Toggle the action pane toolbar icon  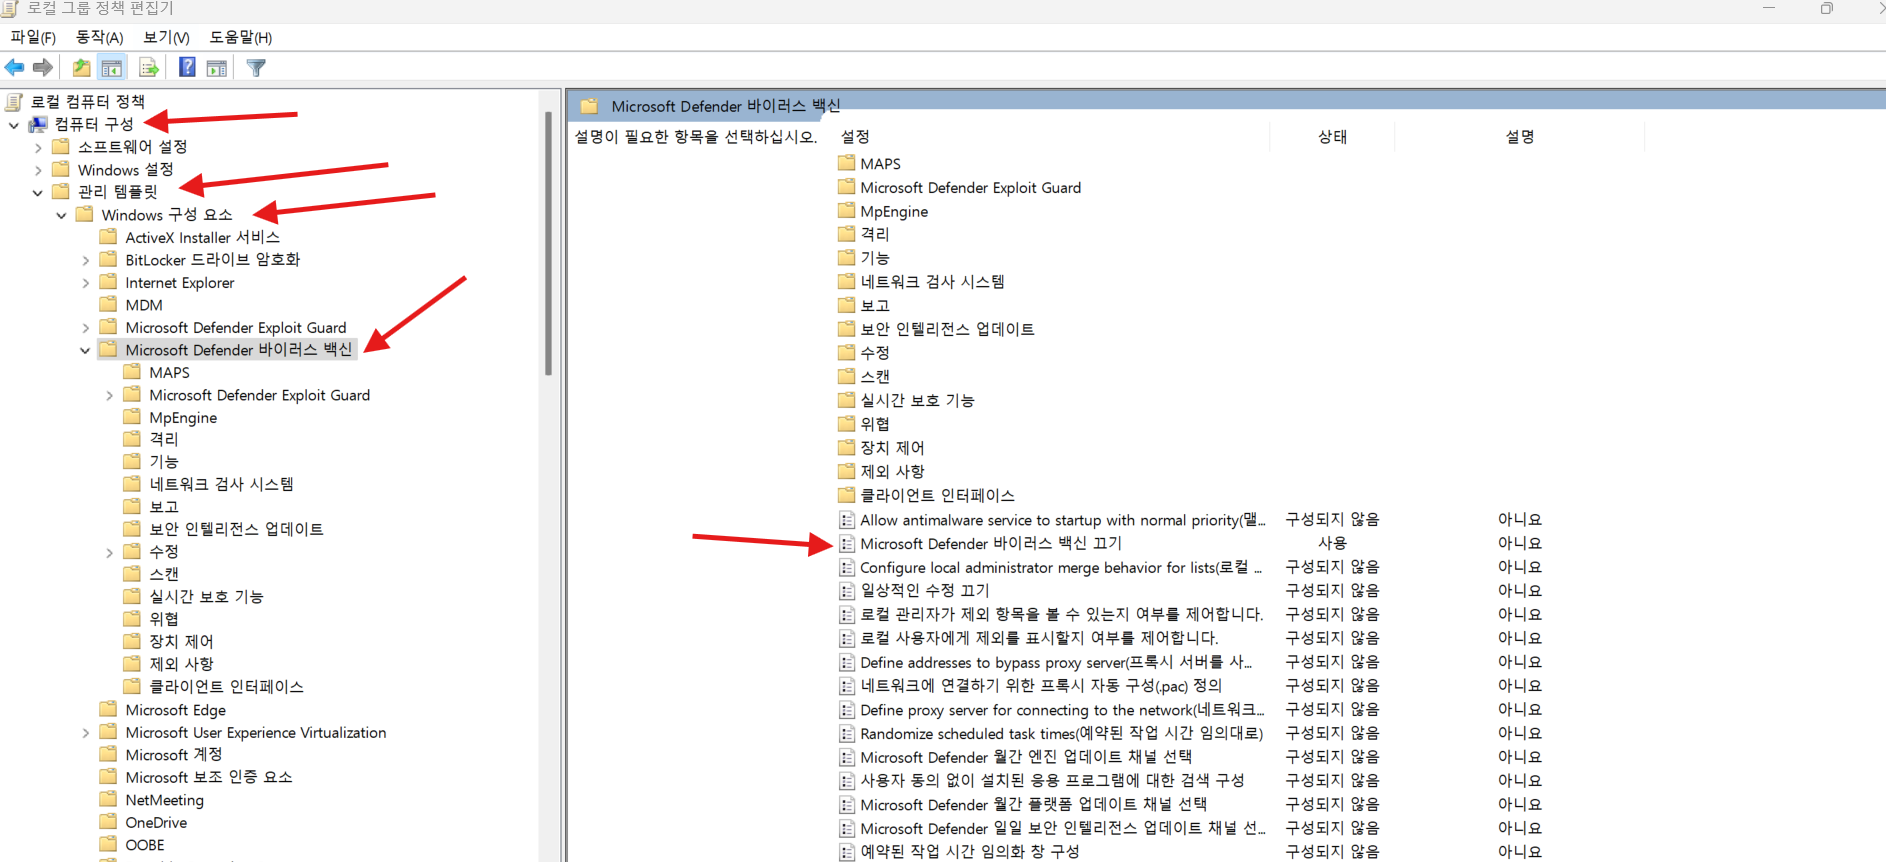pyautogui.click(x=217, y=67)
